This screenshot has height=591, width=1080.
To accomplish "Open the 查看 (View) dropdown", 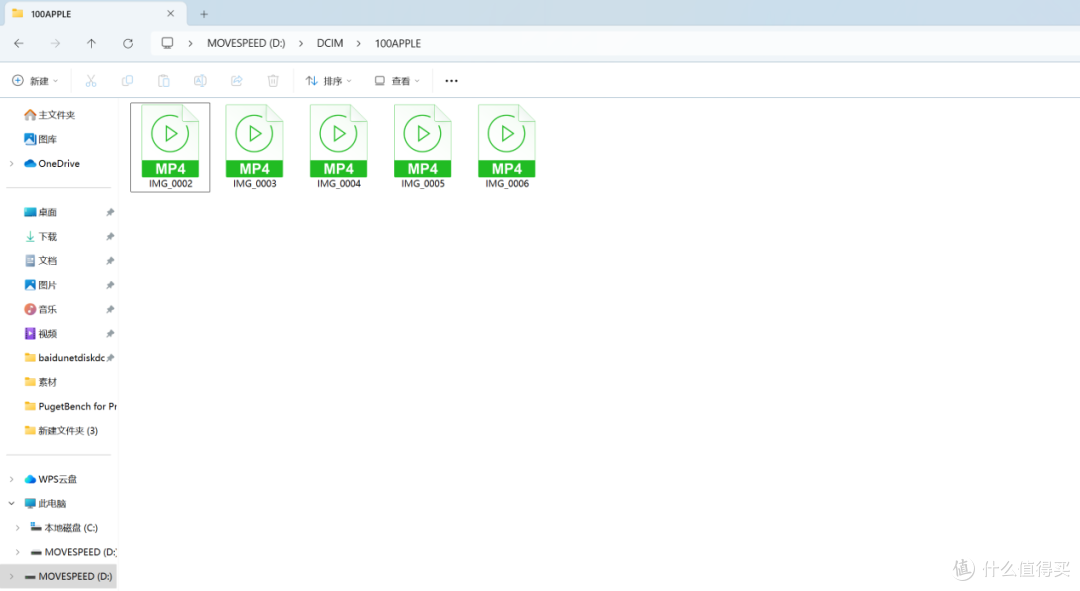I will (397, 81).
